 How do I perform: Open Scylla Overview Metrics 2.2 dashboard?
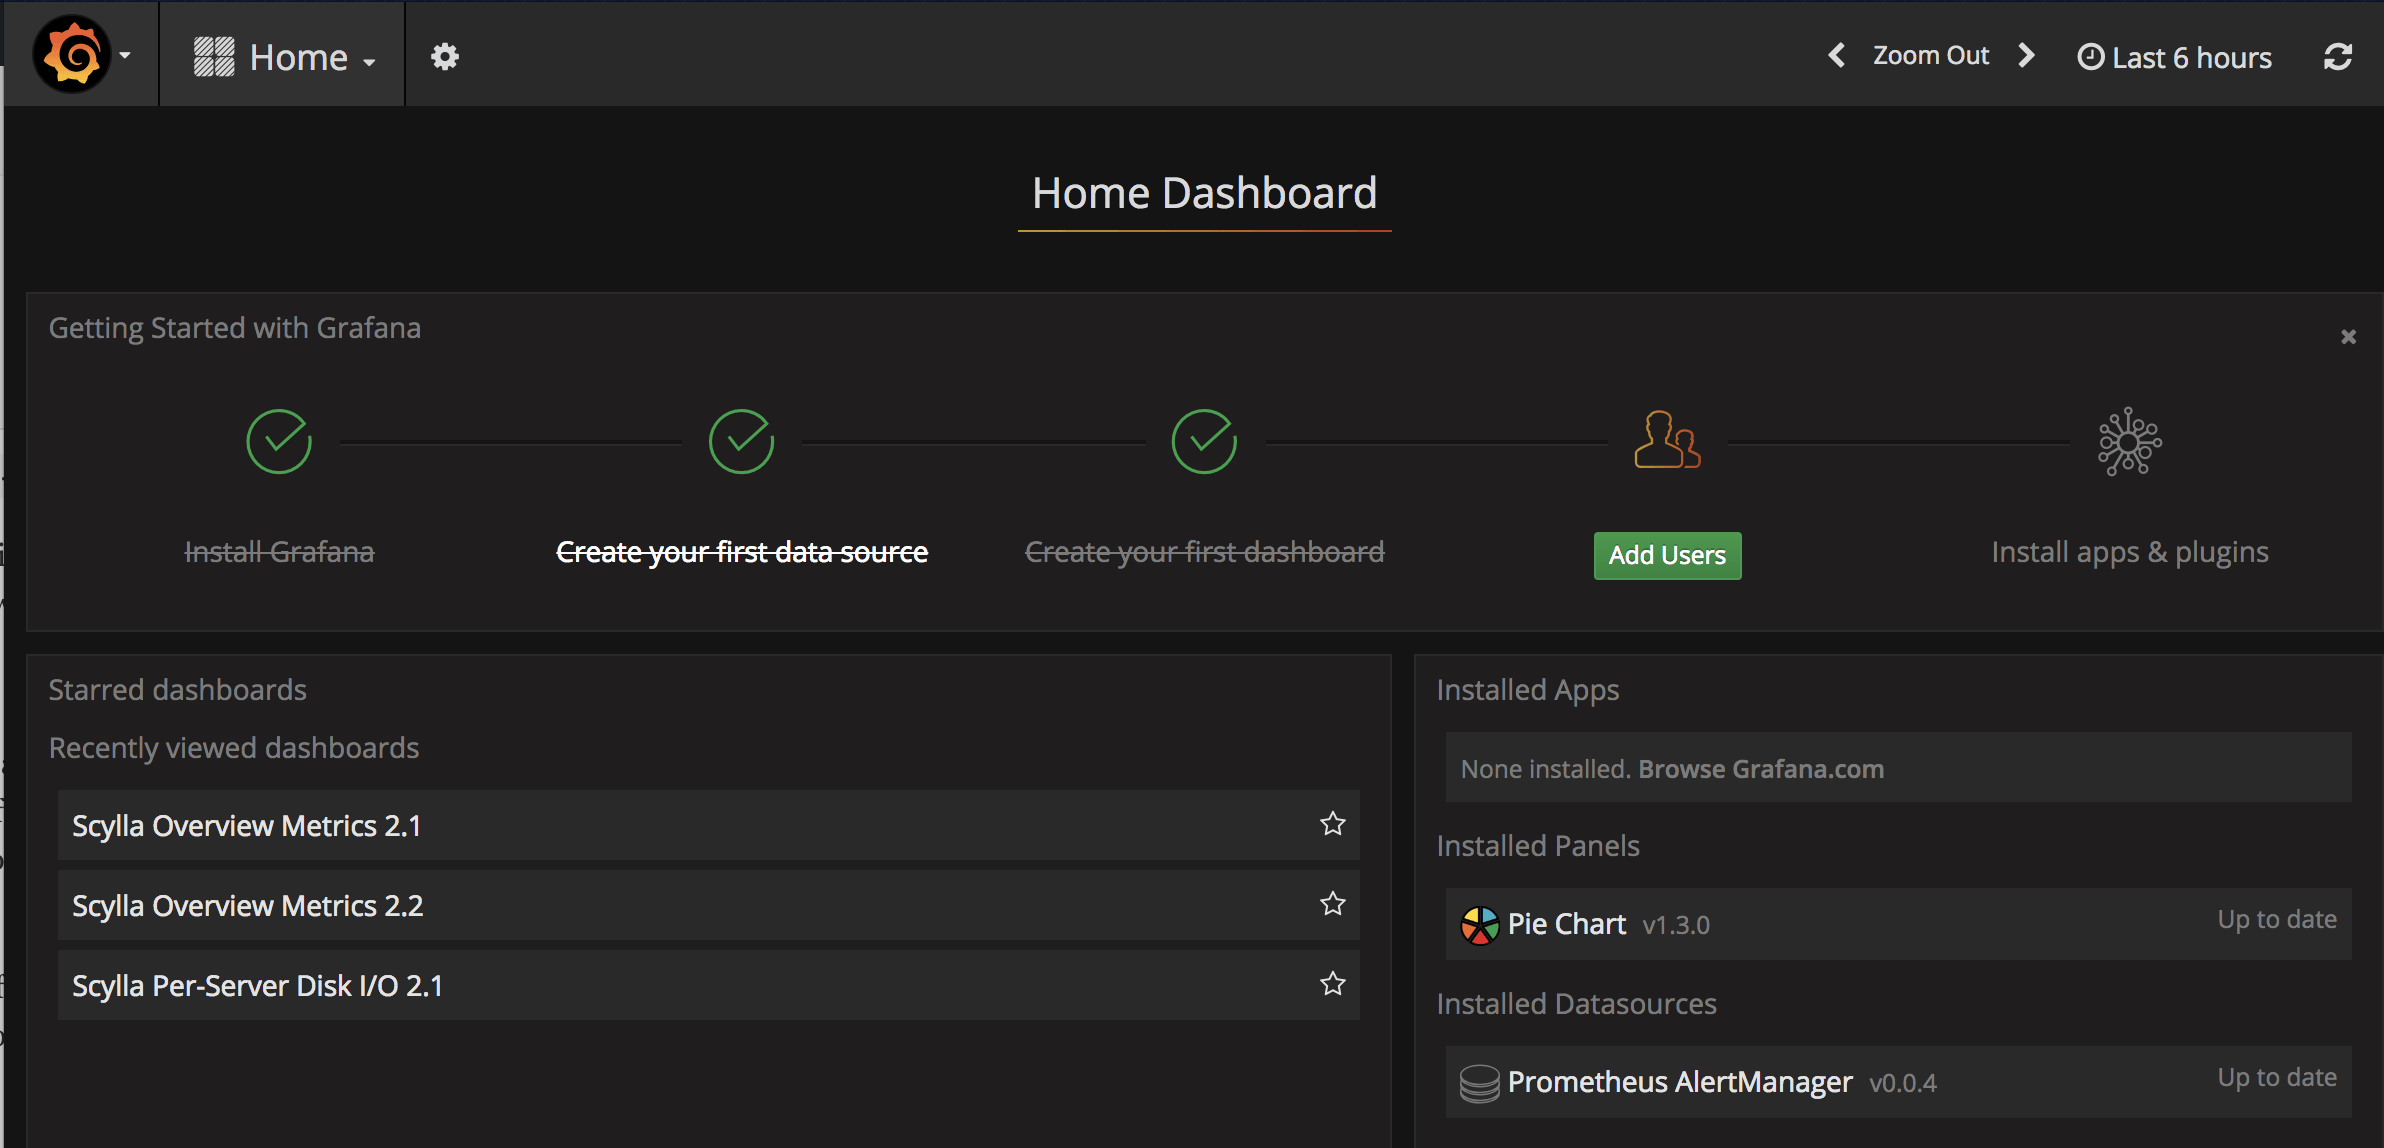248,906
